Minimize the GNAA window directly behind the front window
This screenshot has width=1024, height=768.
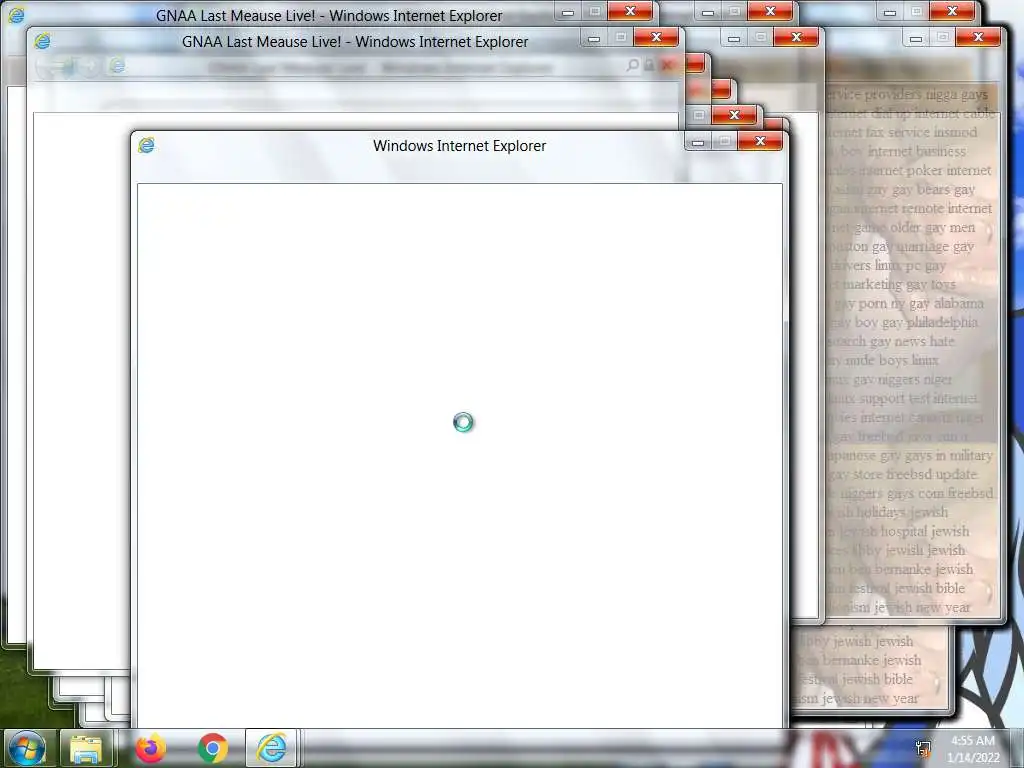click(594, 37)
